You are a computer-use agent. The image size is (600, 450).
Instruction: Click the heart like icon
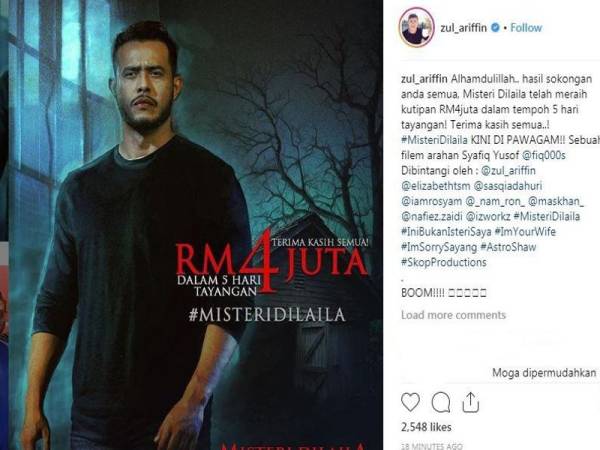coord(410,402)
